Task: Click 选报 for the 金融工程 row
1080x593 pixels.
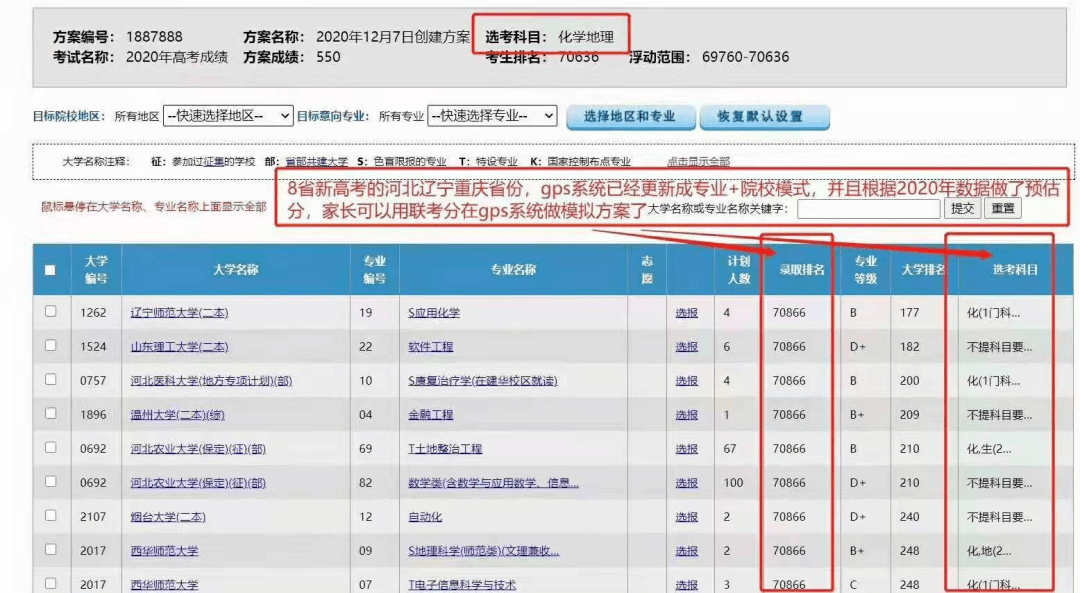Action: pos(686,415)
